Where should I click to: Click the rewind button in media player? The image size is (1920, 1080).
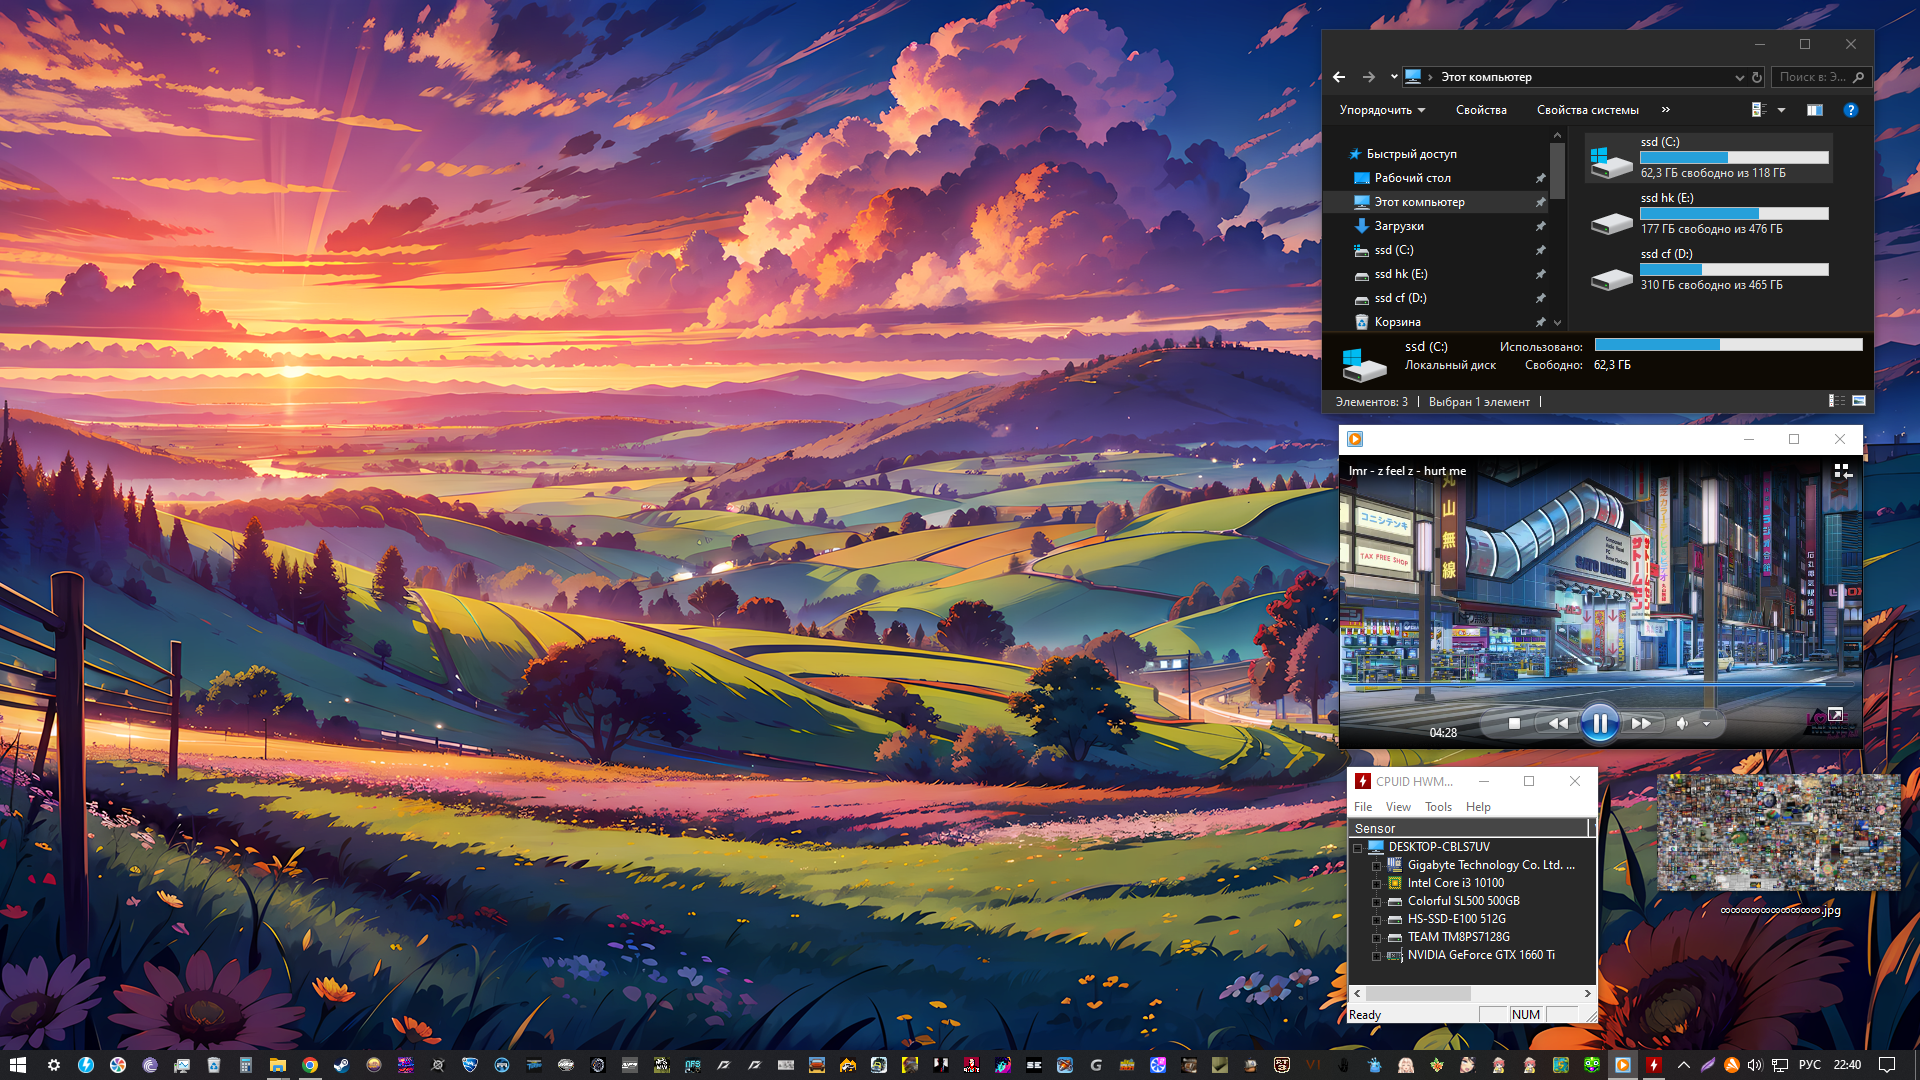[1558, 723]
